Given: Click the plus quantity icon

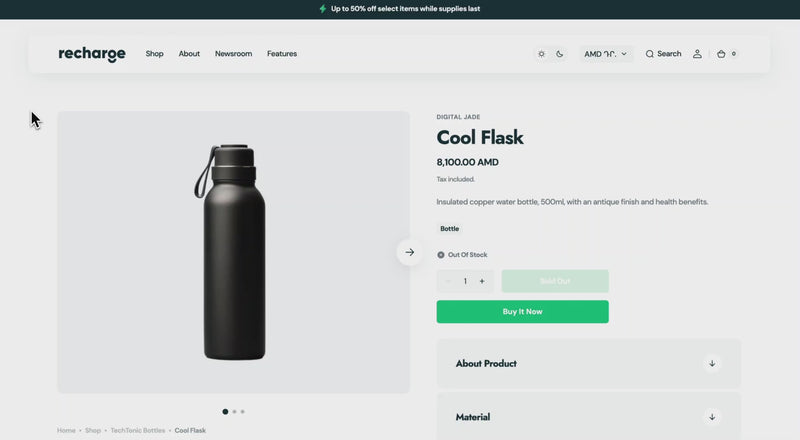Looking at the screenshot, I should pyautogui.click(x=482, y=281).
